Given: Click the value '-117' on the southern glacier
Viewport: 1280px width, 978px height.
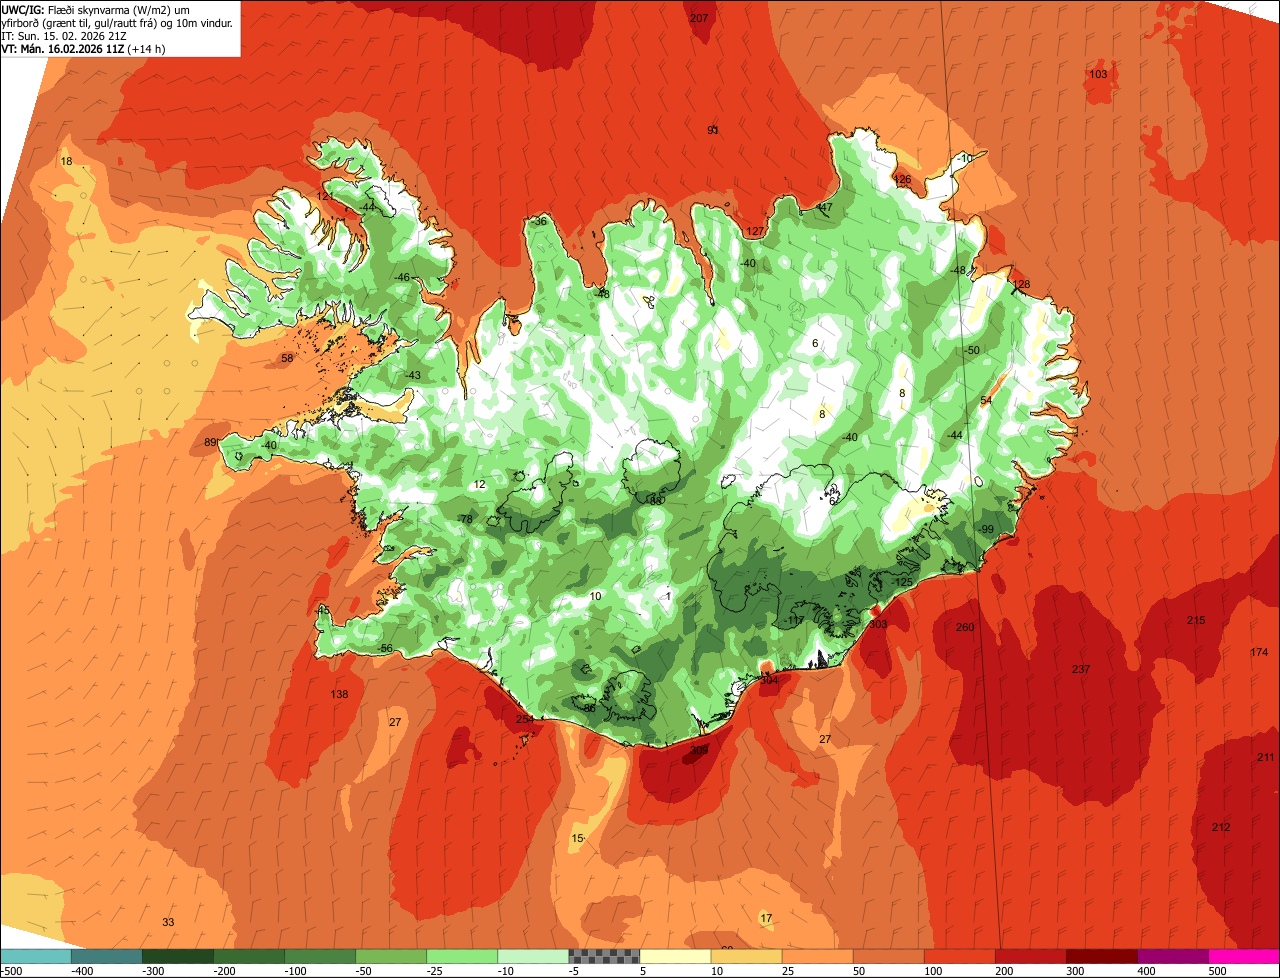Looking at the screenshot, I should (x=795, y=622).
